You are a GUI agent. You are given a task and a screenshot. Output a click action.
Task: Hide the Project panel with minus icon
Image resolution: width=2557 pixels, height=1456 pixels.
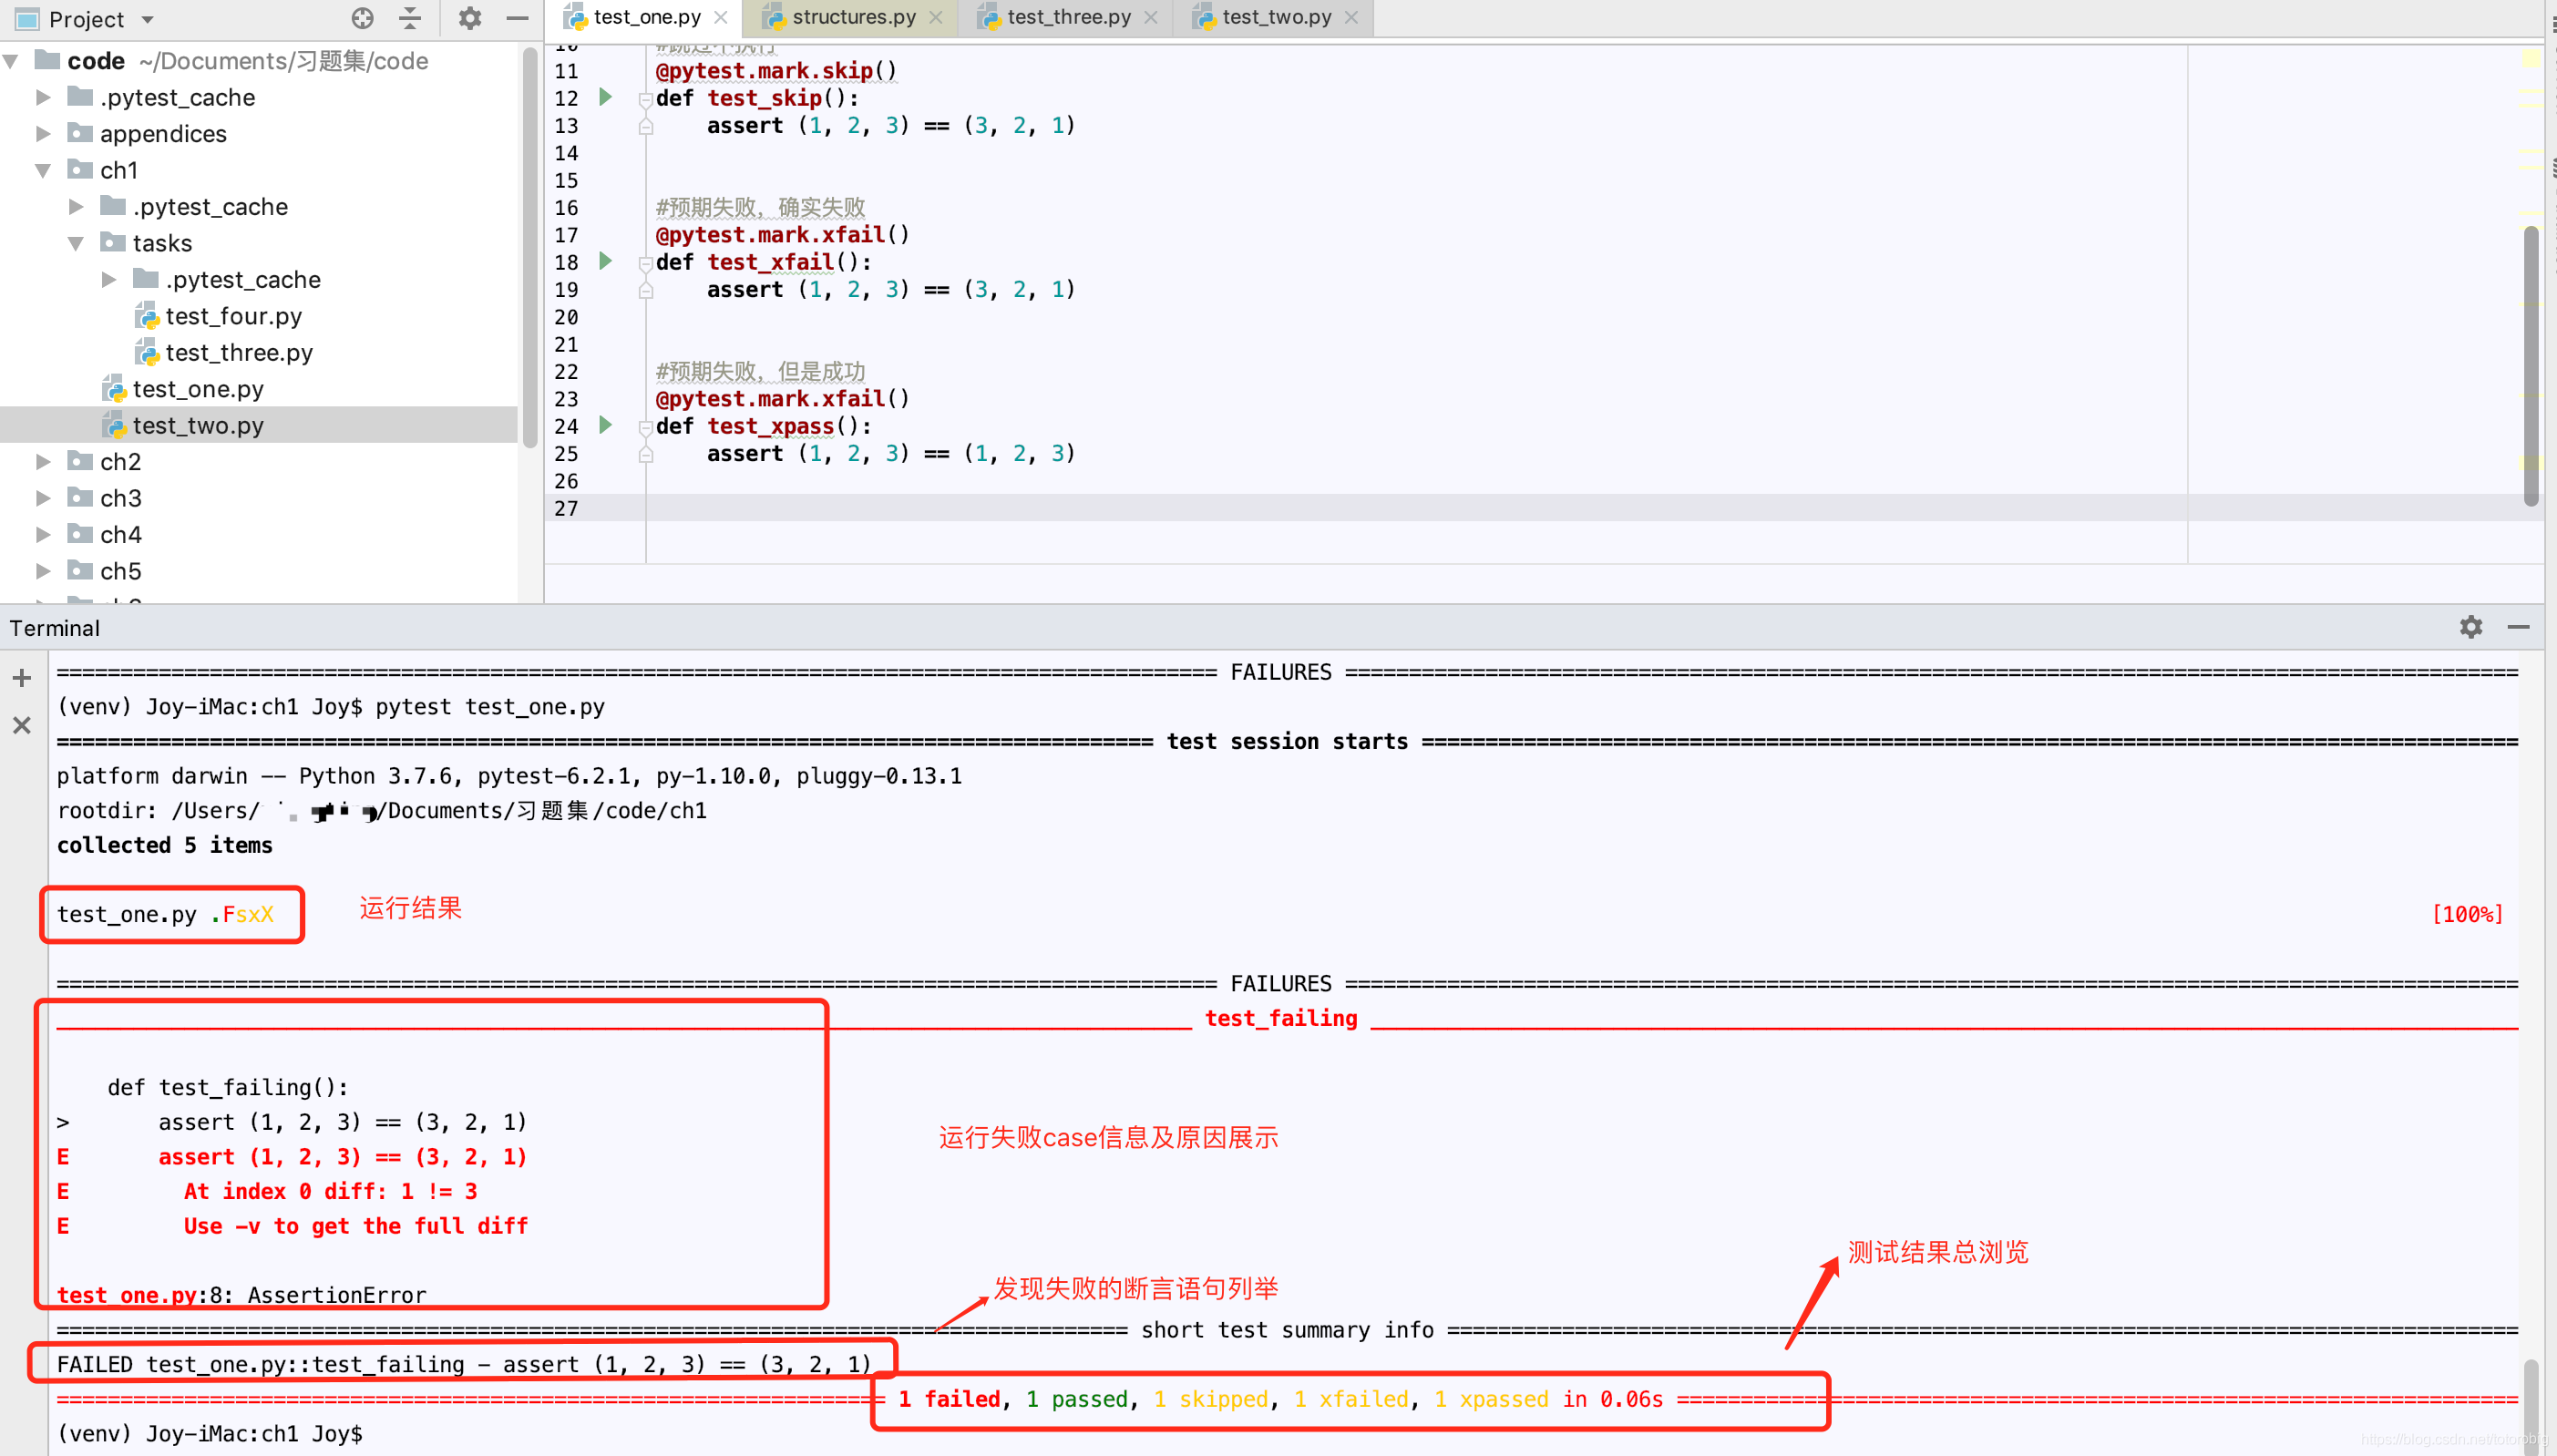(x=517, y=18)
